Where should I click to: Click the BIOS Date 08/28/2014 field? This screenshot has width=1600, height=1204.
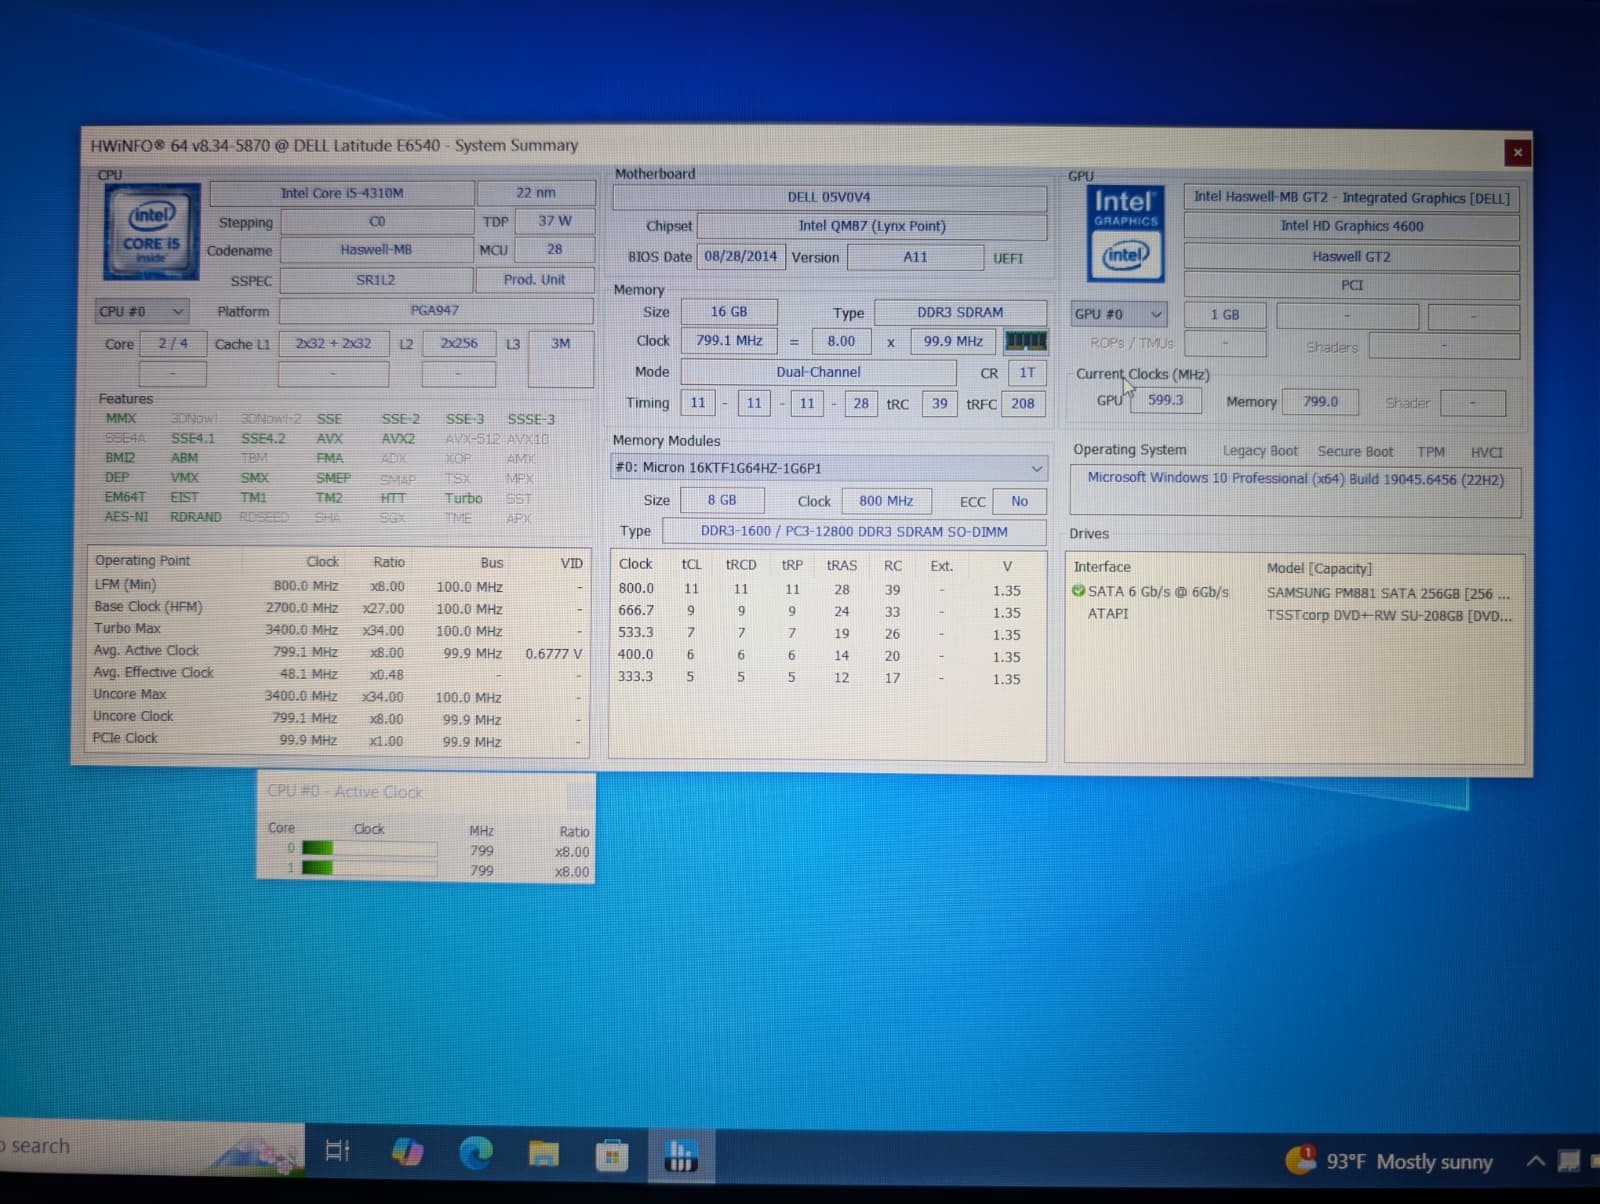pos(740,256)
